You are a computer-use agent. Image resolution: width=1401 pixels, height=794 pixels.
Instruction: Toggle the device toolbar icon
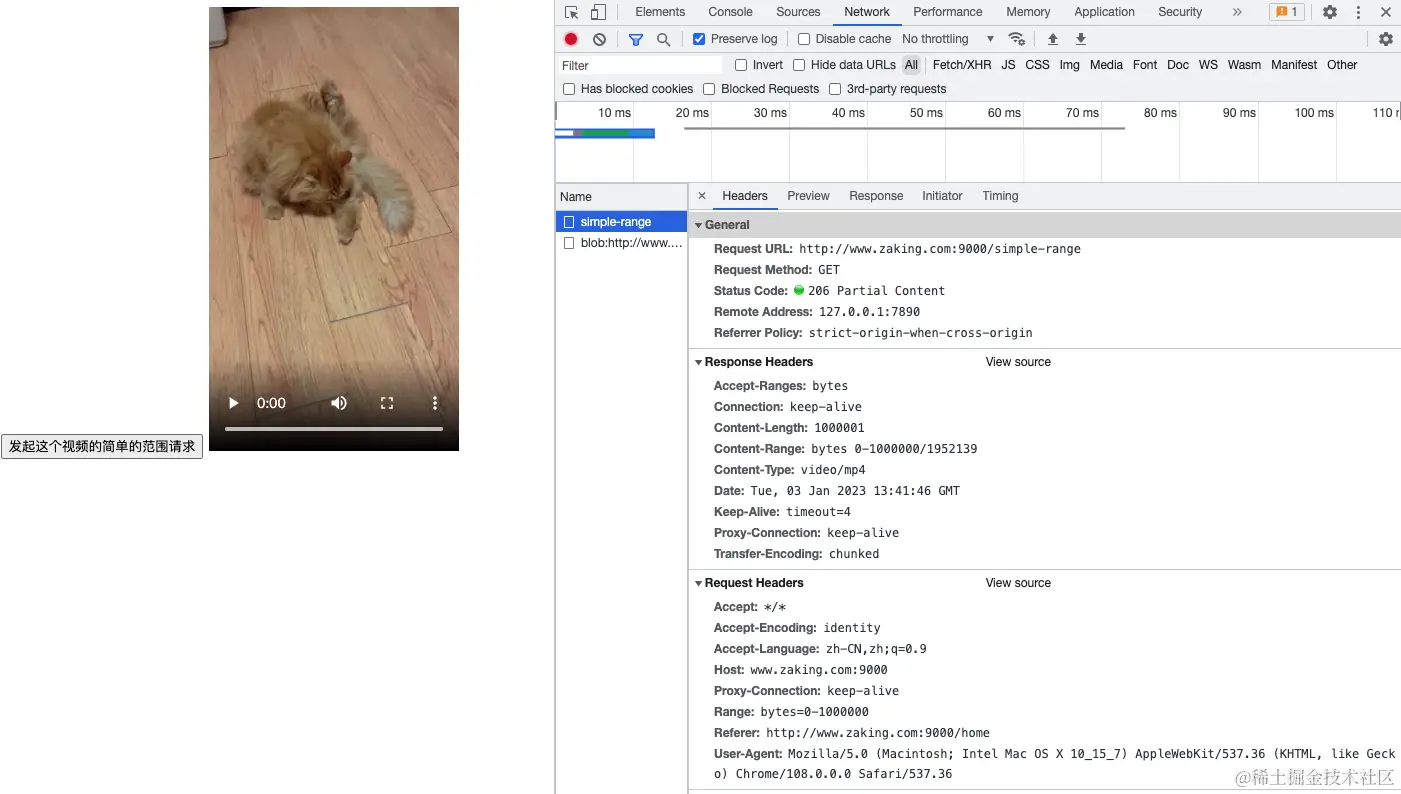tap(598, 12)
